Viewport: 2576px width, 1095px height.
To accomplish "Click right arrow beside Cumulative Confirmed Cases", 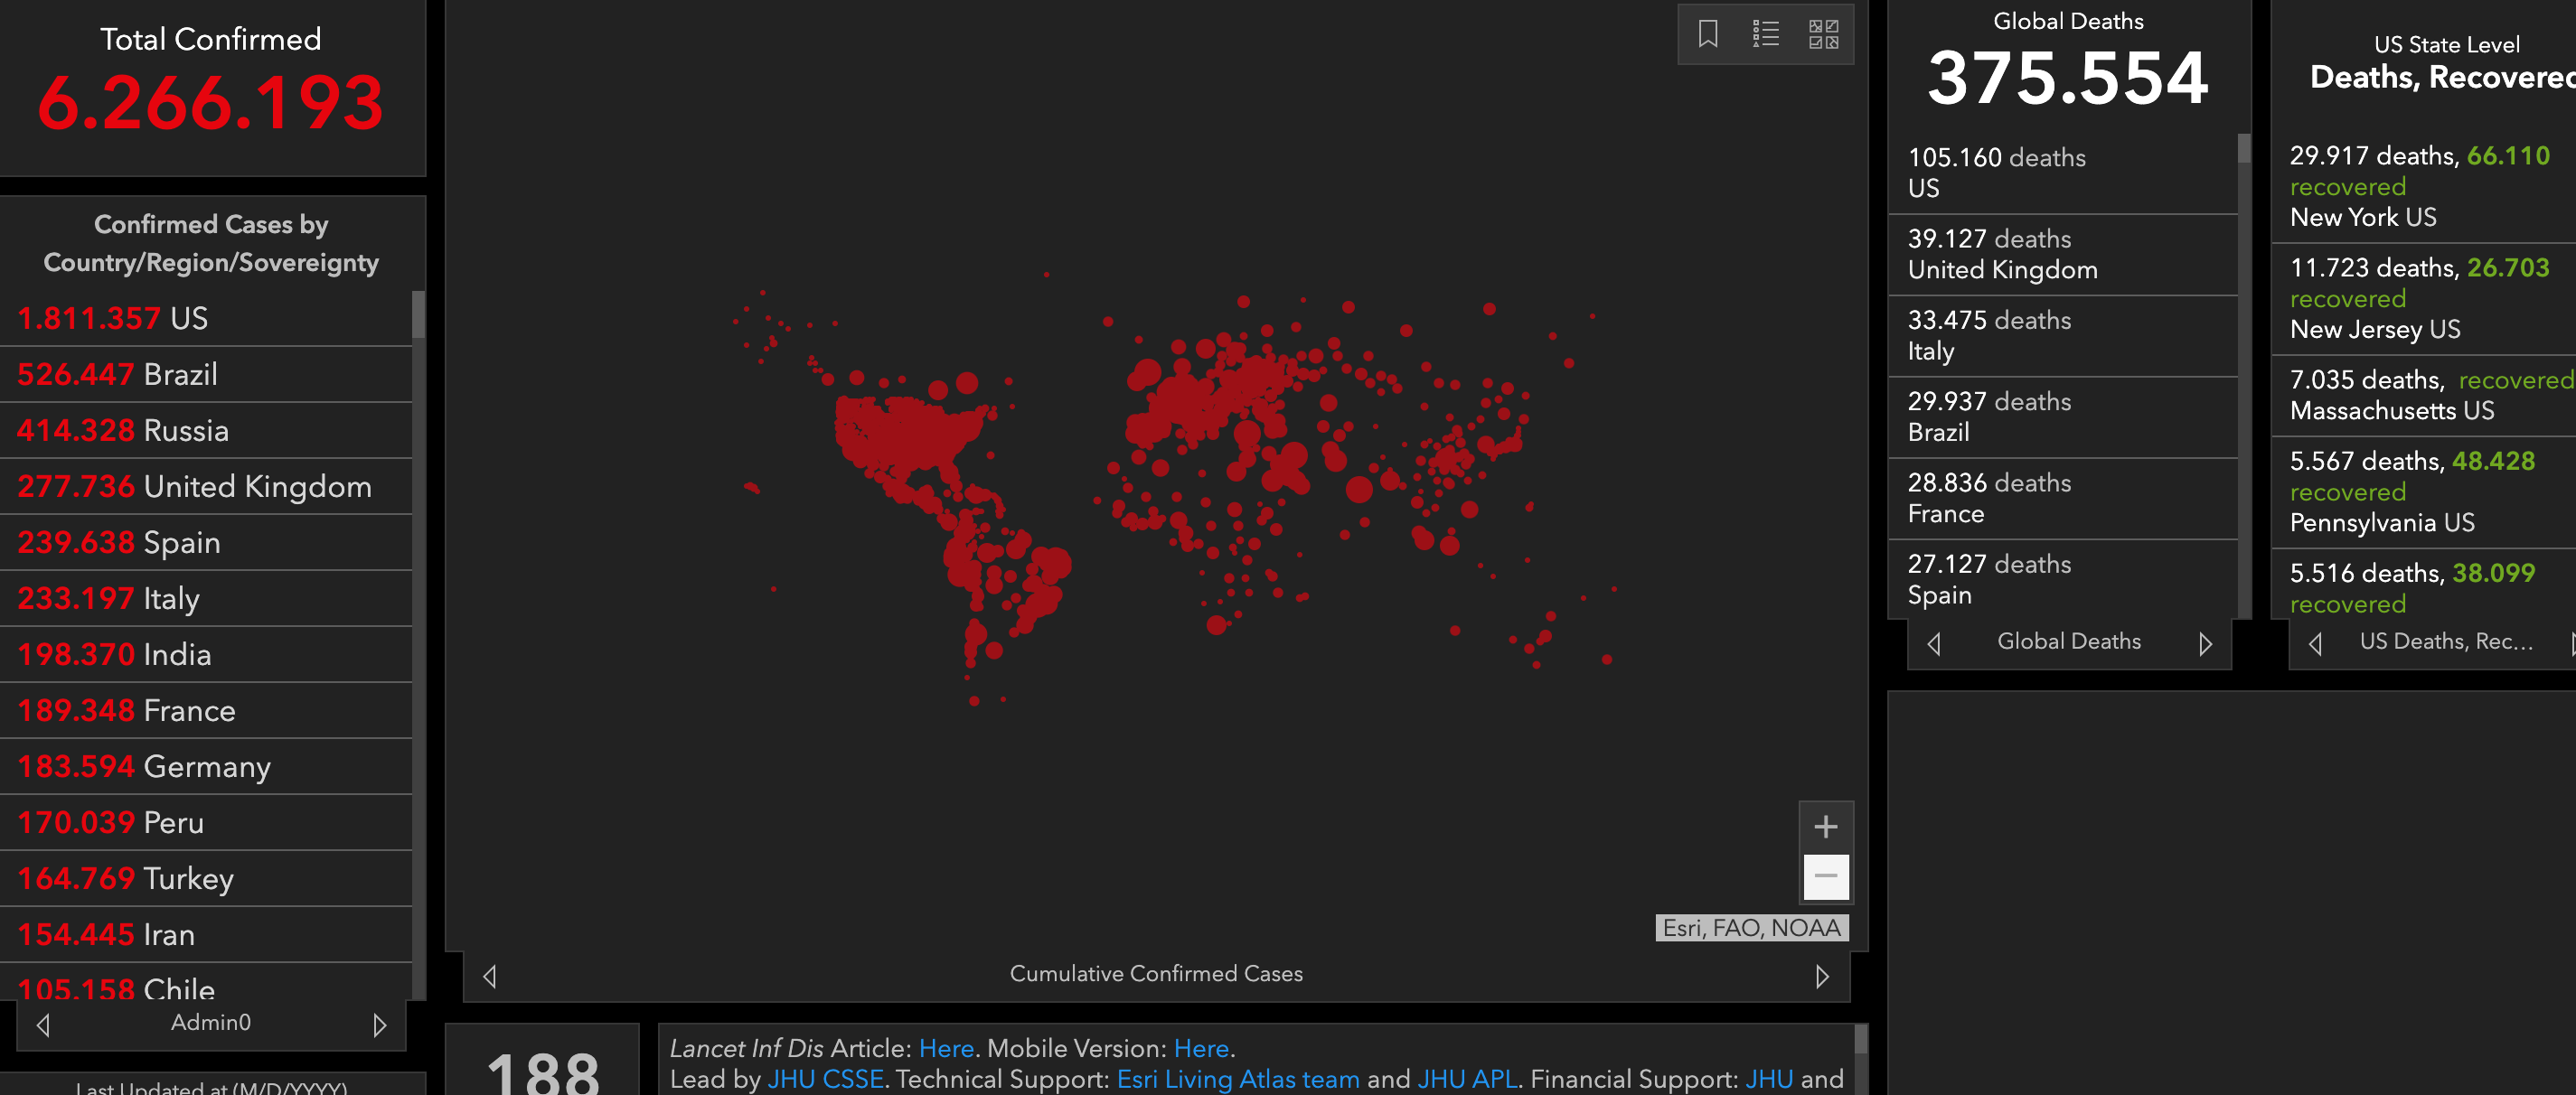I will (x=1821, y=976).
